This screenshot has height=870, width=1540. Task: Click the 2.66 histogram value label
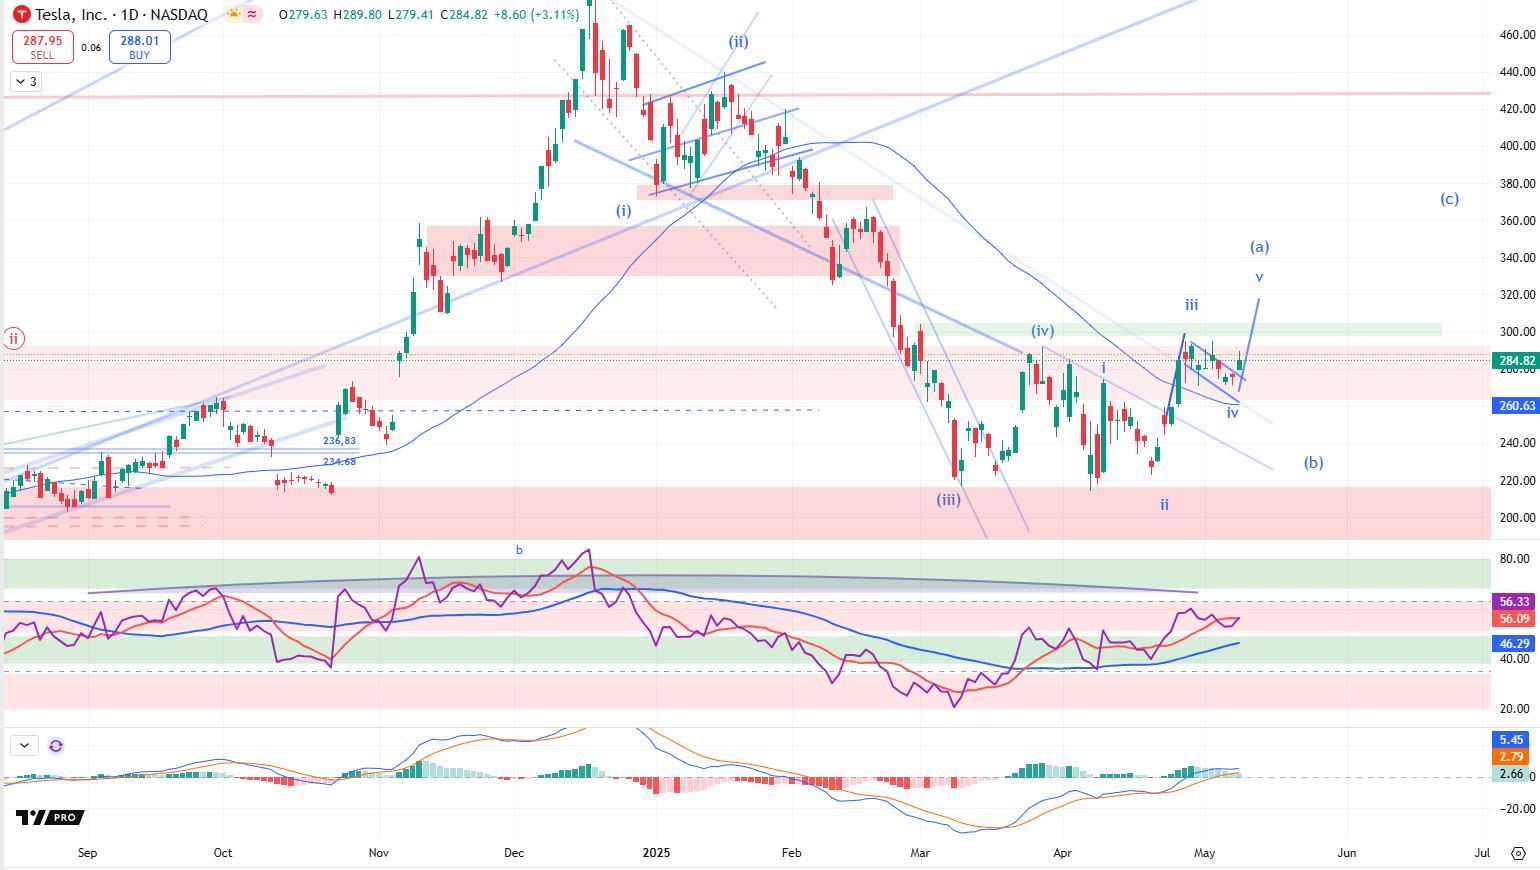[x=1513, y=774]
